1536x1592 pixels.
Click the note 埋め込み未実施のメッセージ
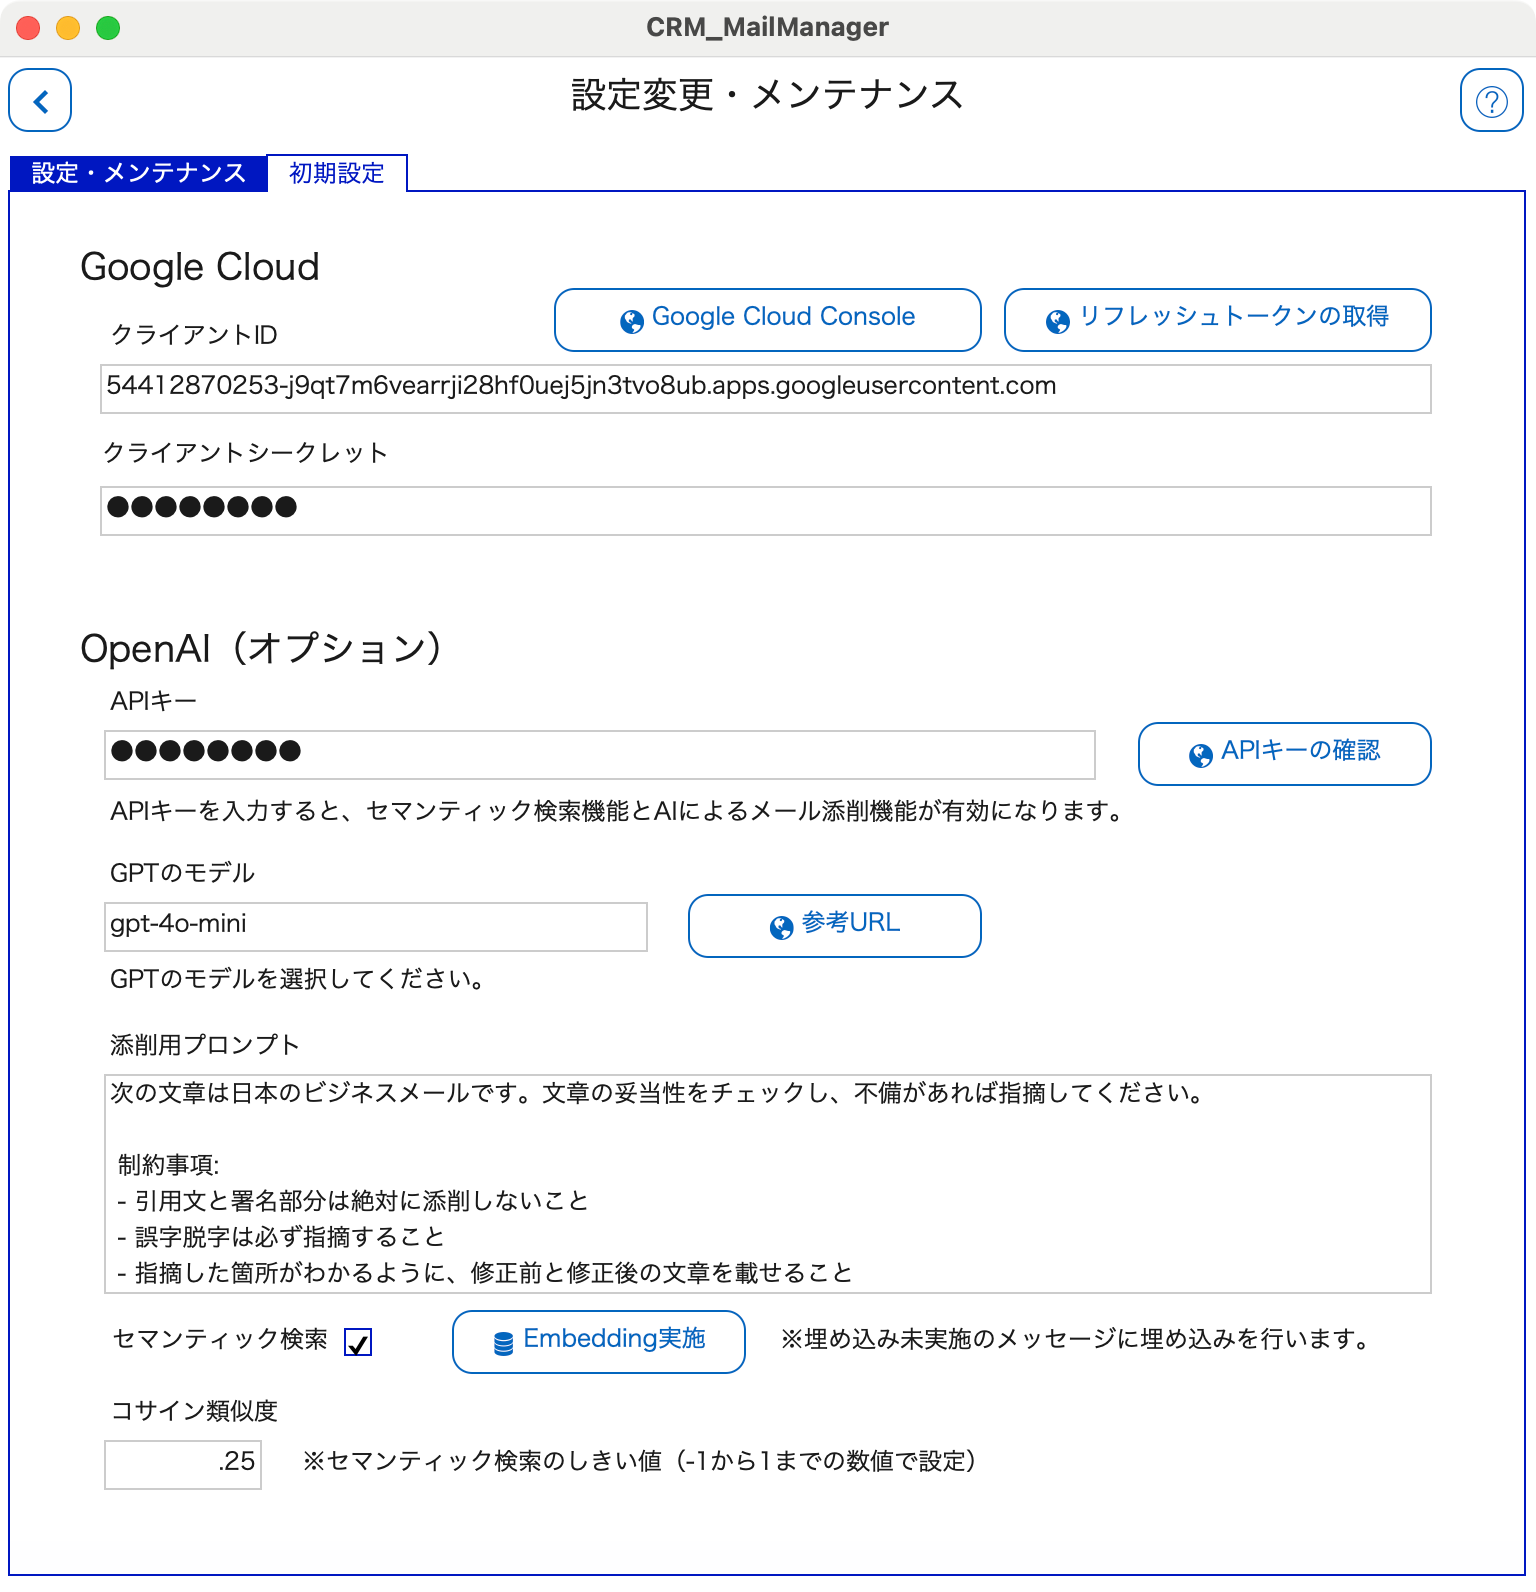point(1075,1339)
